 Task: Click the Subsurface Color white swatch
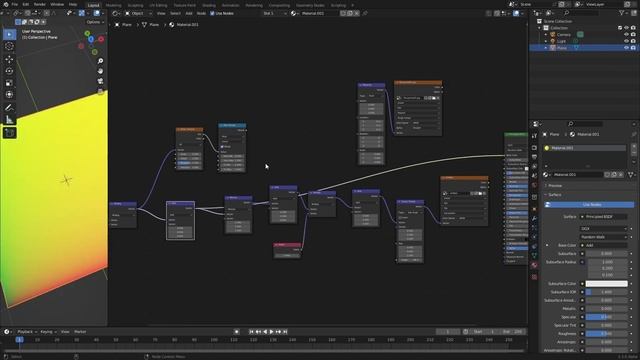607,283
